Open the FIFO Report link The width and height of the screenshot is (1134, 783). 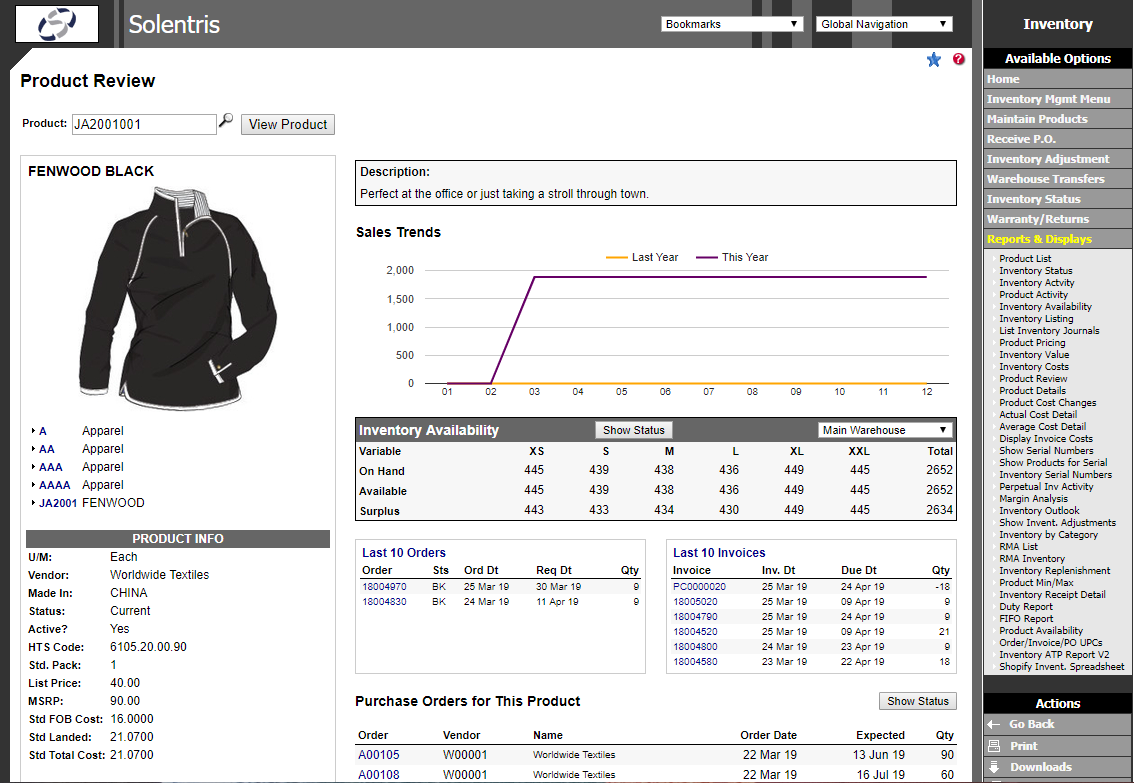click(x=1026, y=619)
